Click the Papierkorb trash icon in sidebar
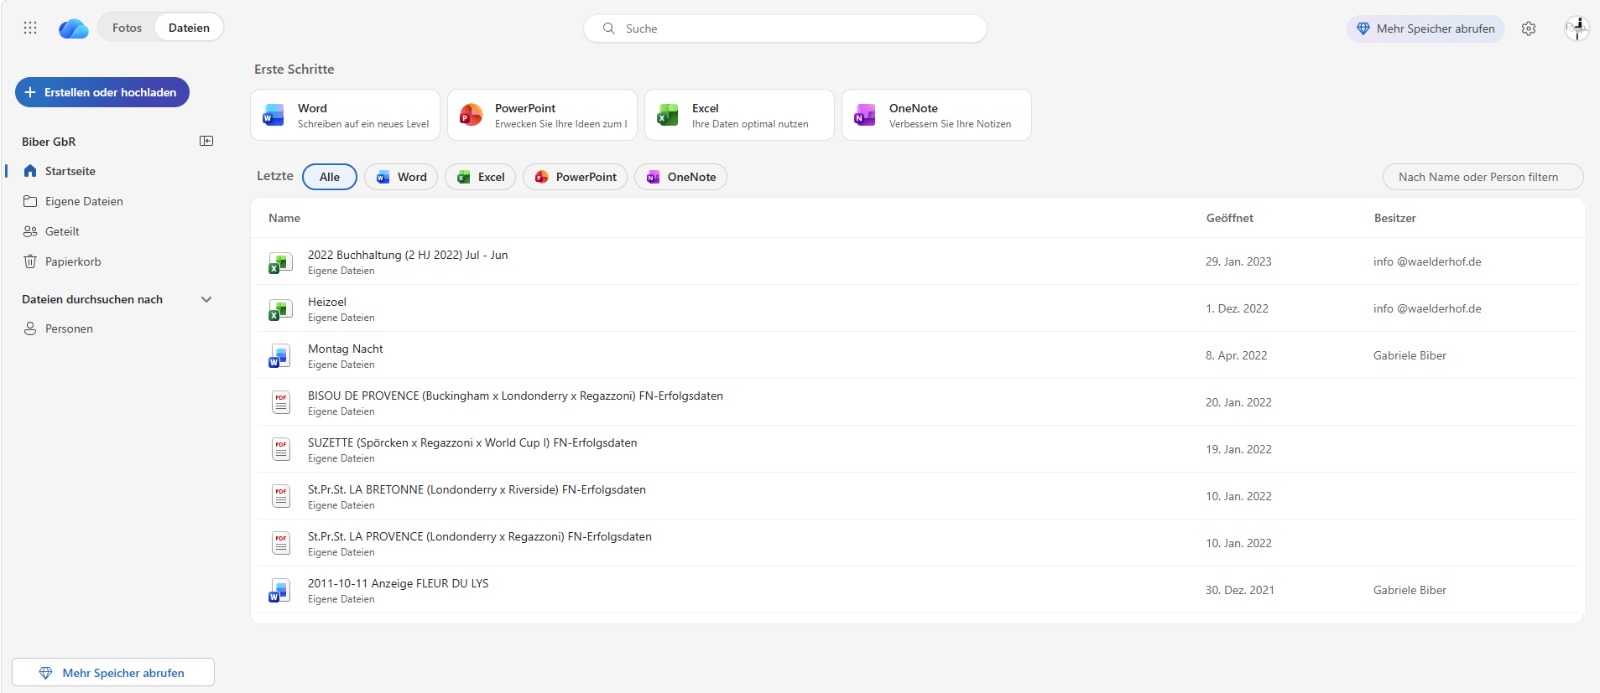The width and height of the screenshot is (1600, 693). point(30,262)
